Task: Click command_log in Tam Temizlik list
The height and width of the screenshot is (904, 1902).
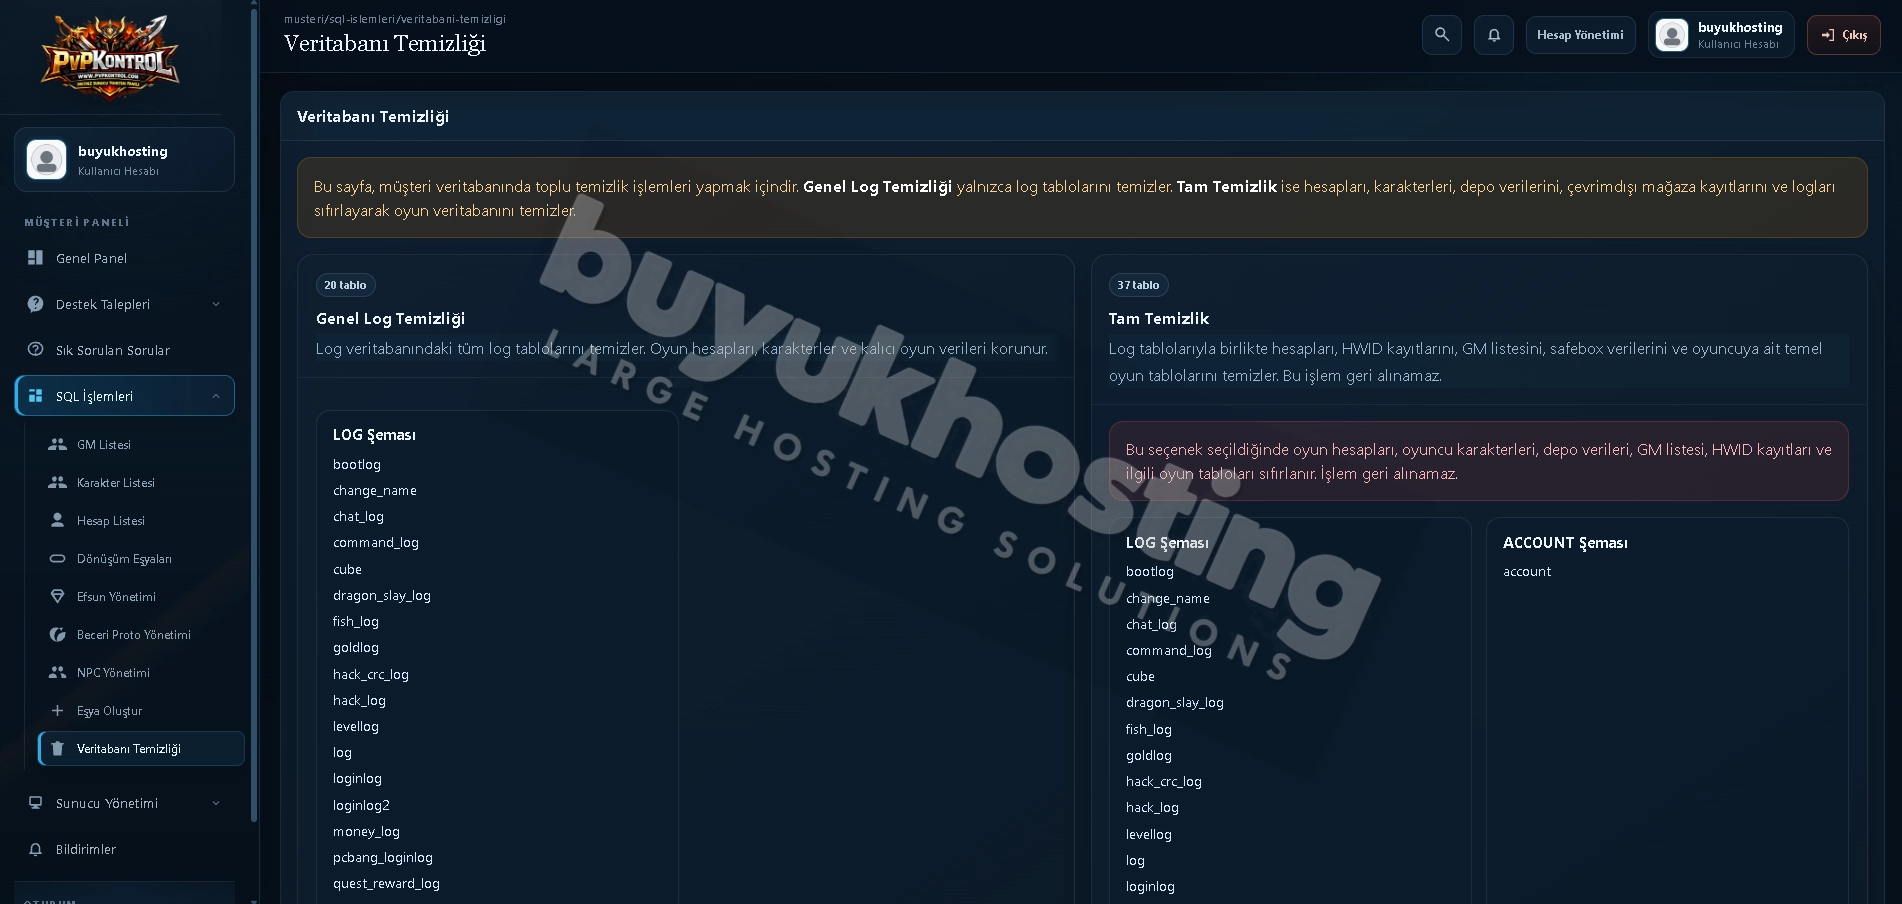Action: (x=1169, y=651)
